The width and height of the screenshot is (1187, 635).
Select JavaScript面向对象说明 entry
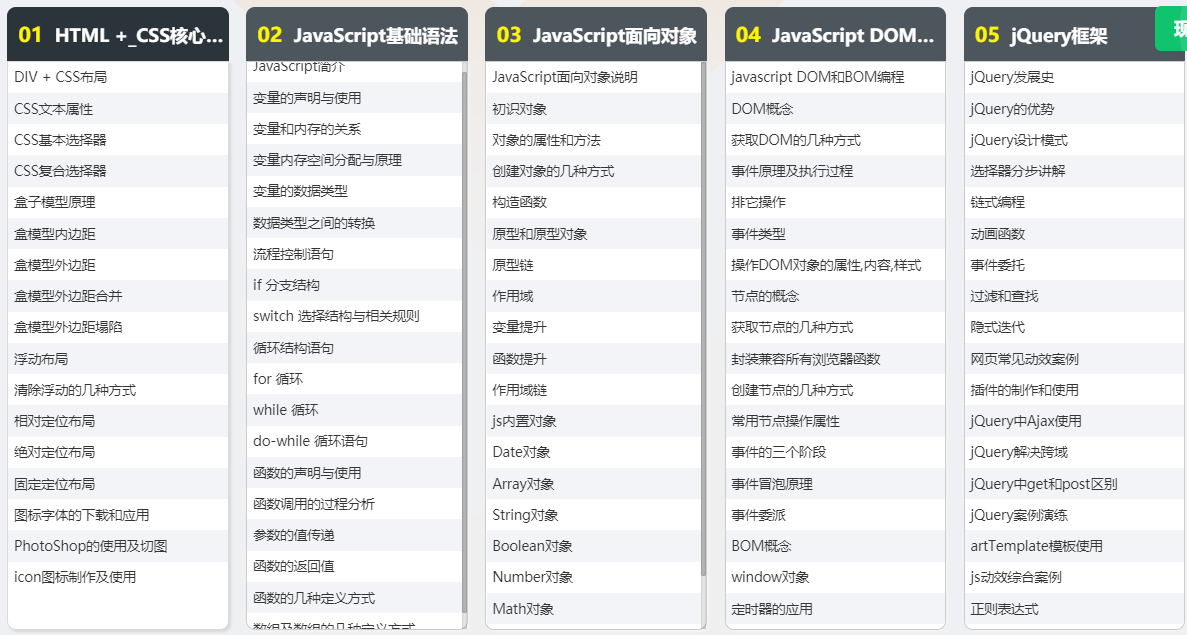click(x=593, y=77)
